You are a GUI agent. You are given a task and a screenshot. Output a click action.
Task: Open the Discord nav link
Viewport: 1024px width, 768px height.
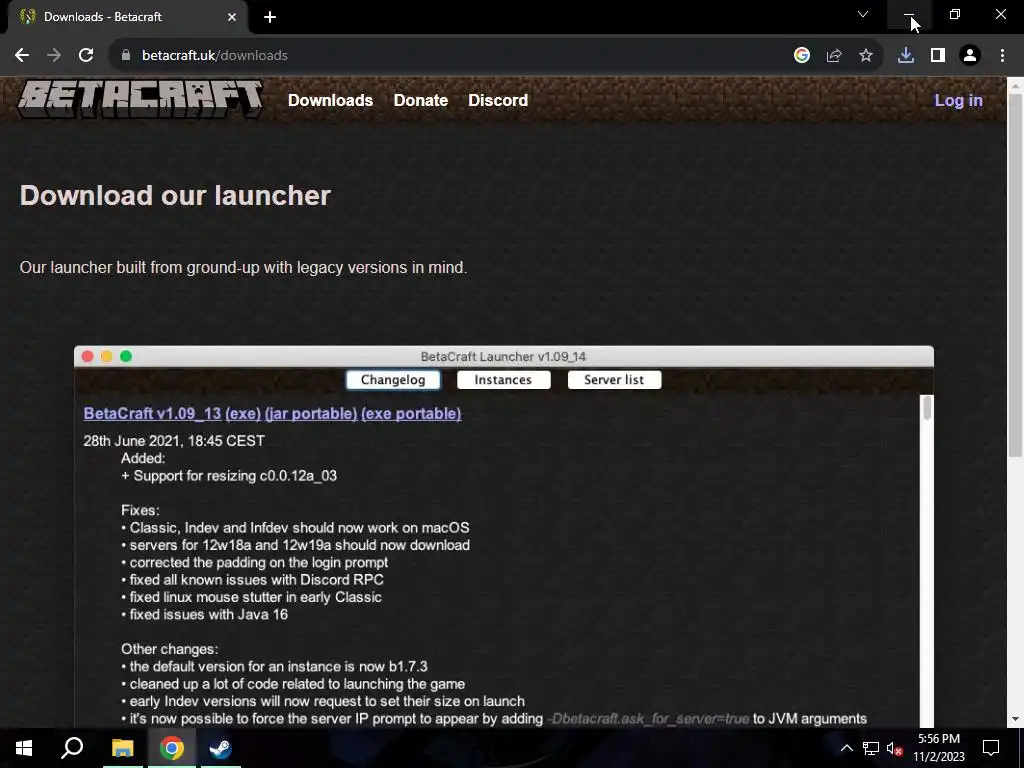pyautogui.click(x=498, y=100)
